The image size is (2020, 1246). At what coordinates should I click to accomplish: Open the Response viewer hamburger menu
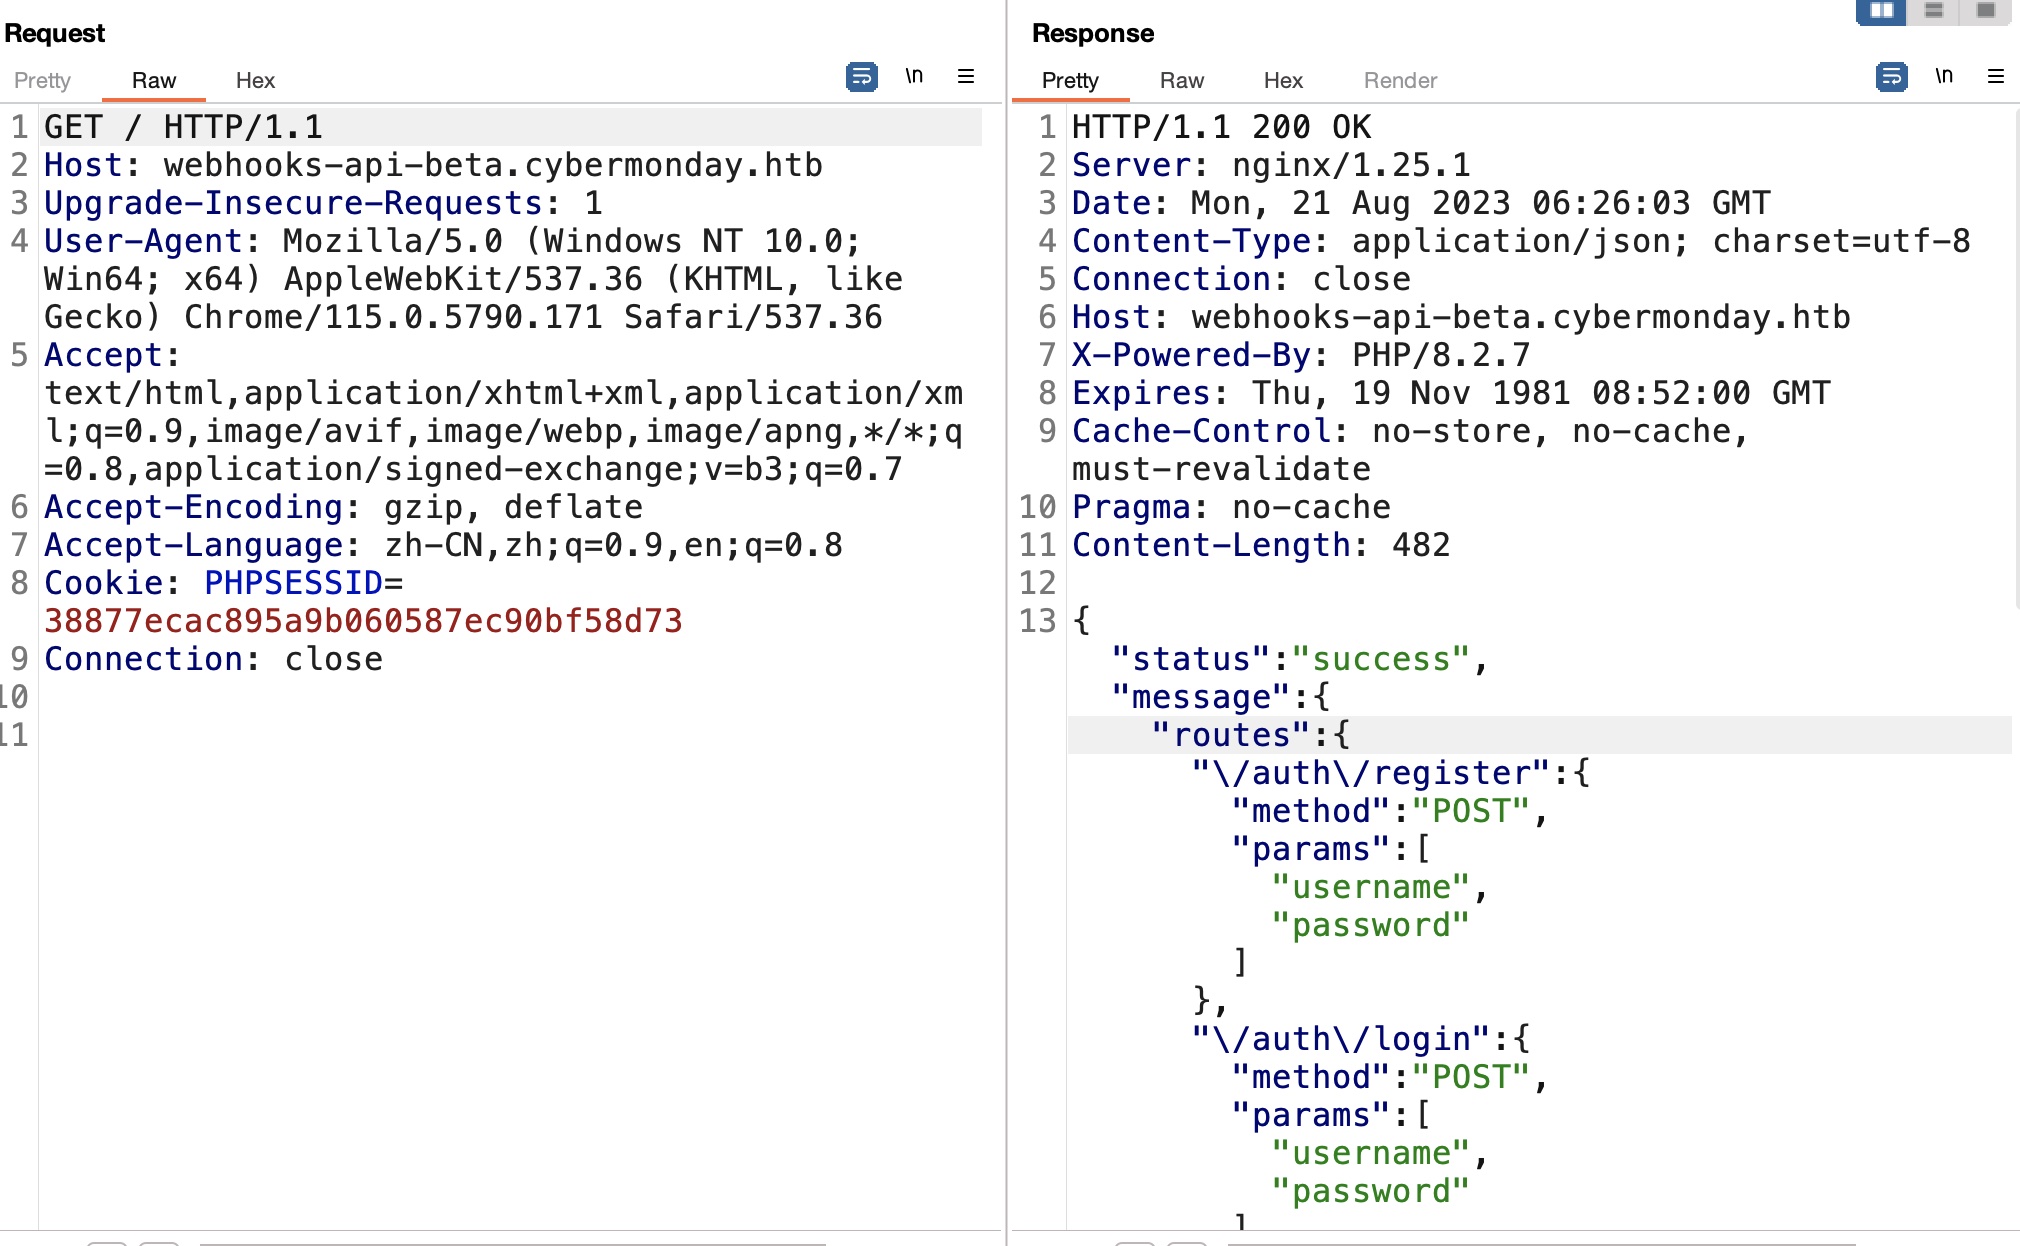[1996, 77]
